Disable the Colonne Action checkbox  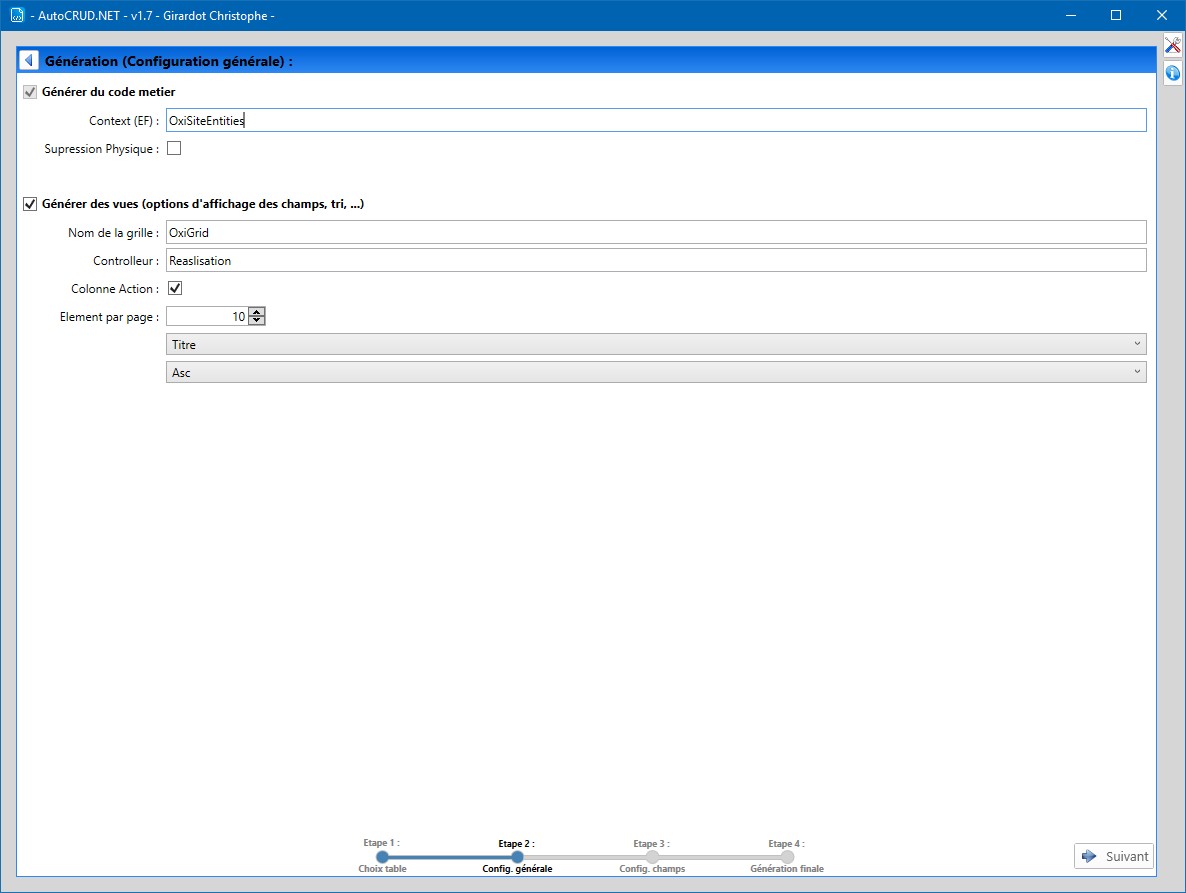175,288
